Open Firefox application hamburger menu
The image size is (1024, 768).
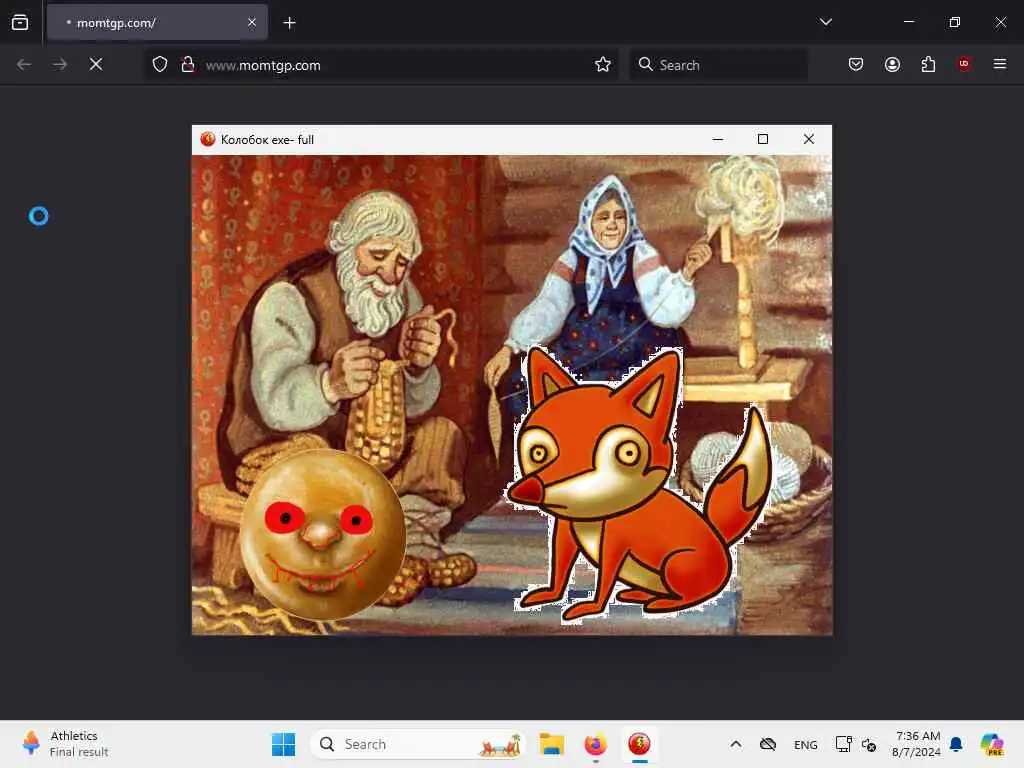pyautogui.click(x=999, y=64)
